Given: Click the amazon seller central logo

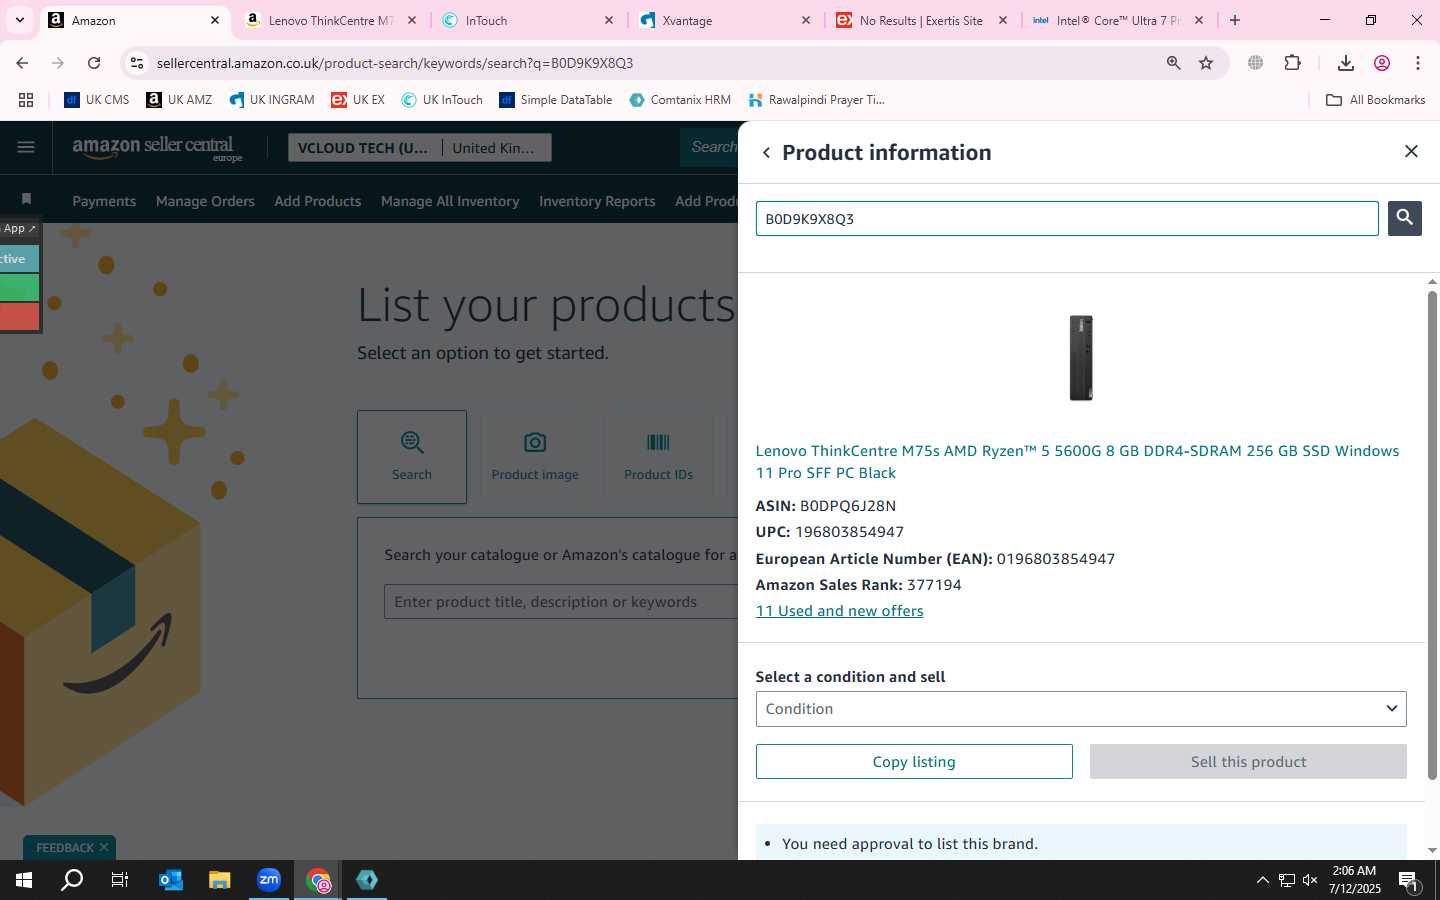Looking at the screenshot, I should point(157,148).
